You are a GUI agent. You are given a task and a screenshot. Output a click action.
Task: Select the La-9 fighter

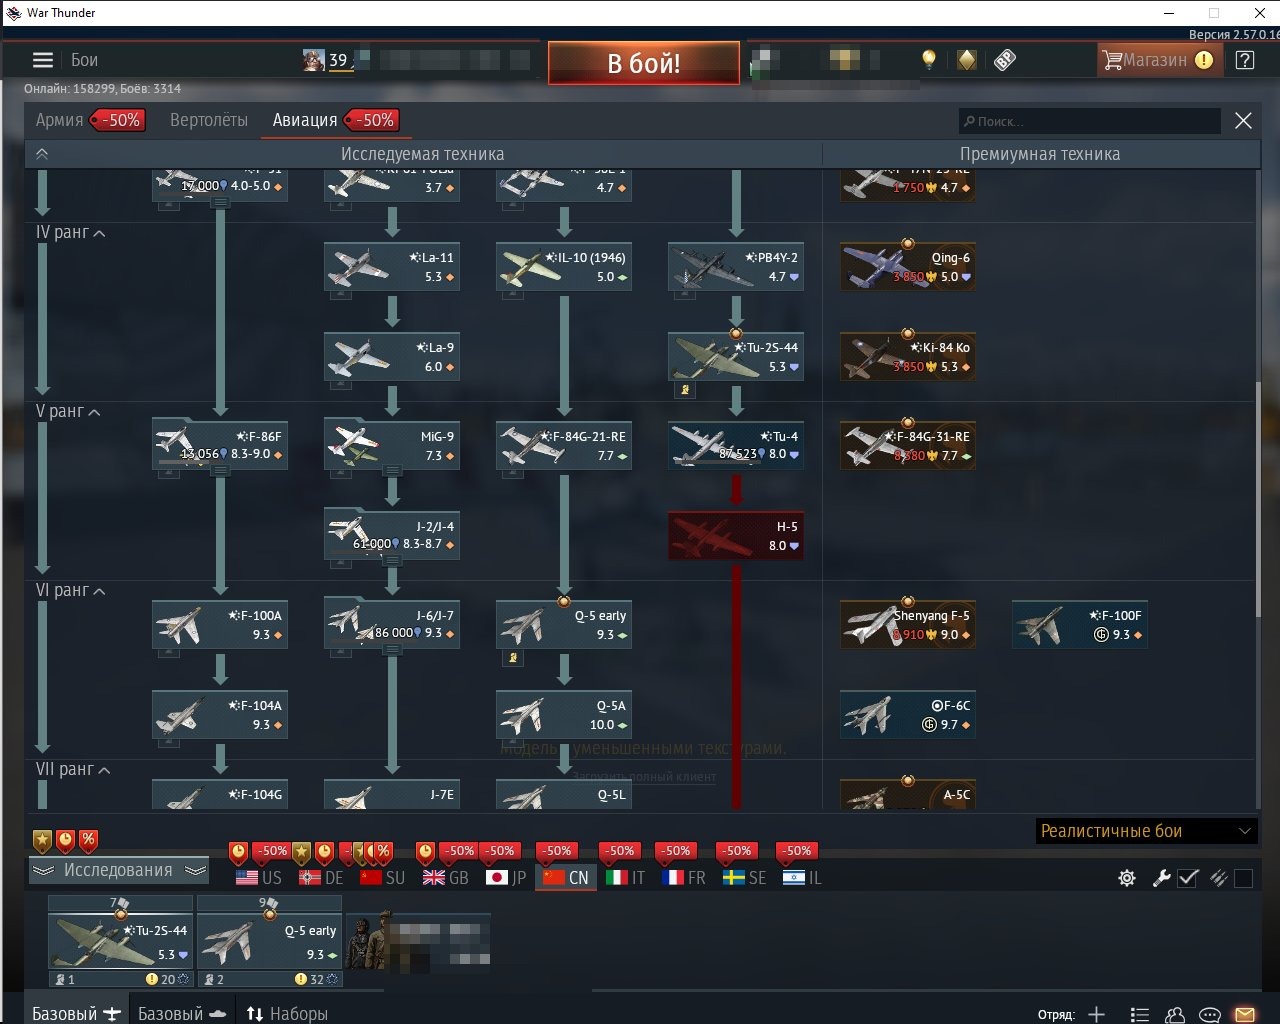point(392,357)
